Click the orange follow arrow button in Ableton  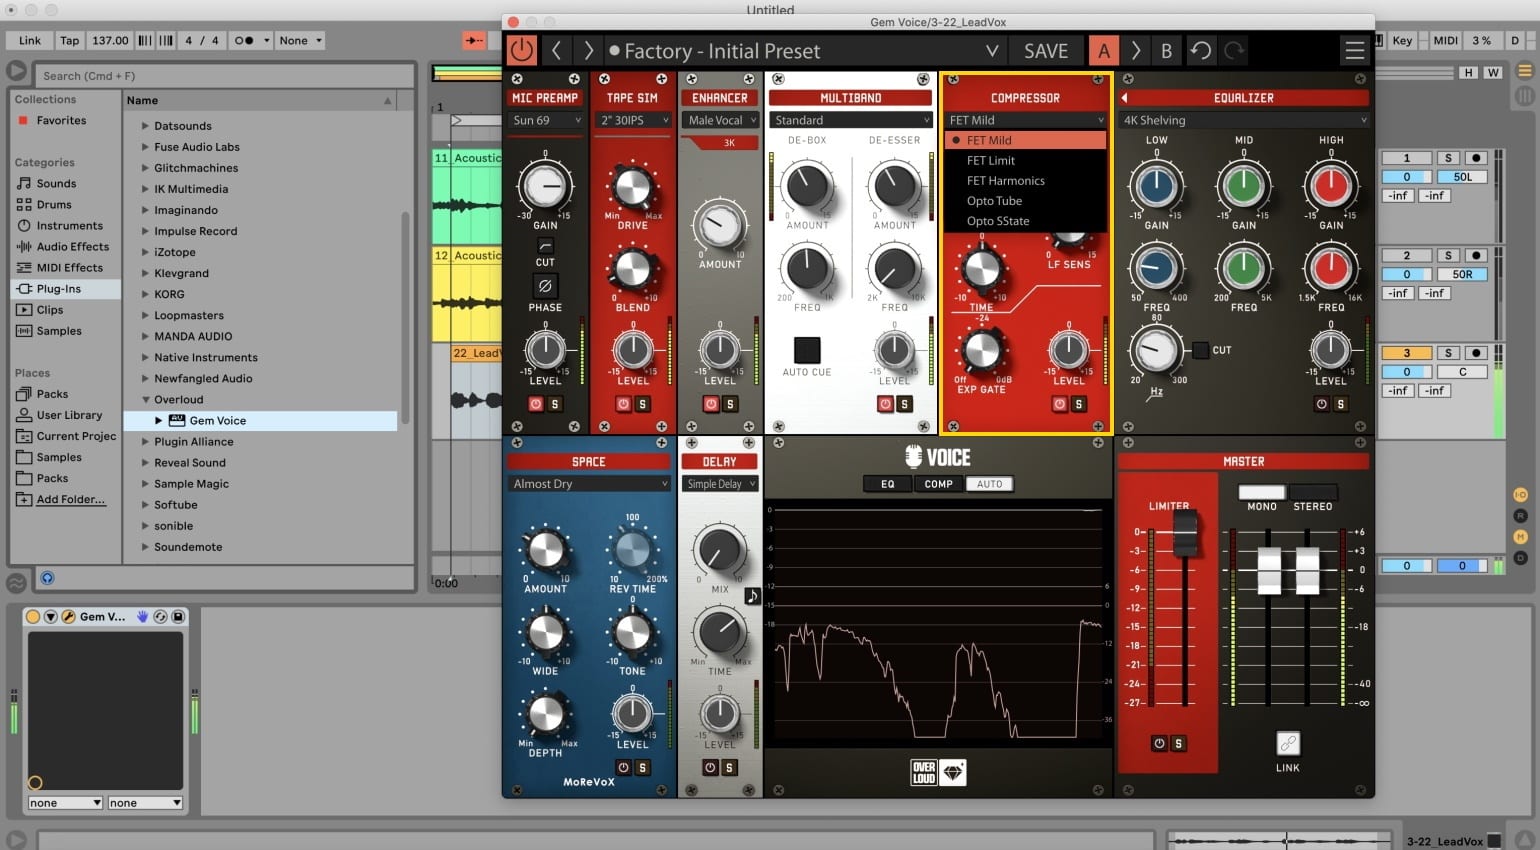(473, 41)
